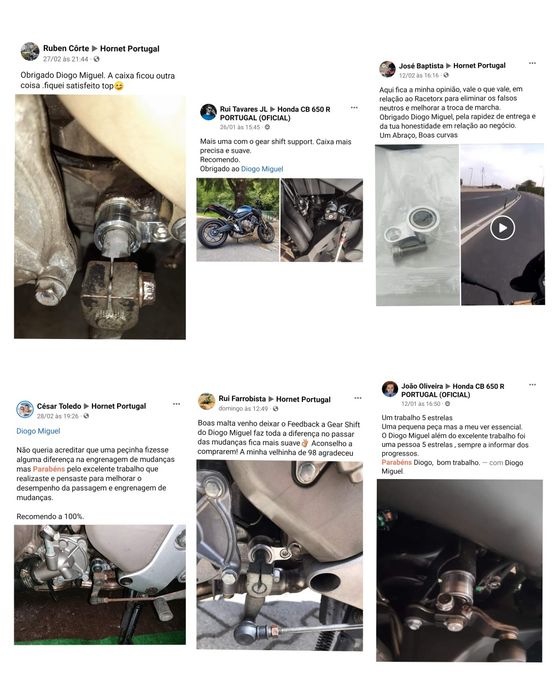Open options menu on José Baptista's post

(x=532, y=63)
